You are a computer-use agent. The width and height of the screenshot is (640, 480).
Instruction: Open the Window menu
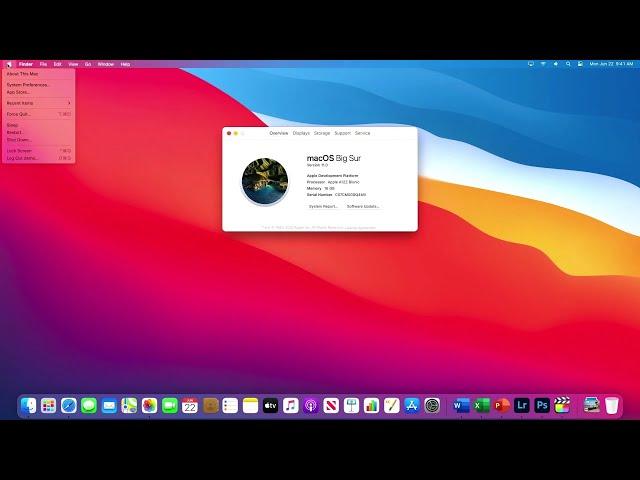tap(106, 64)
